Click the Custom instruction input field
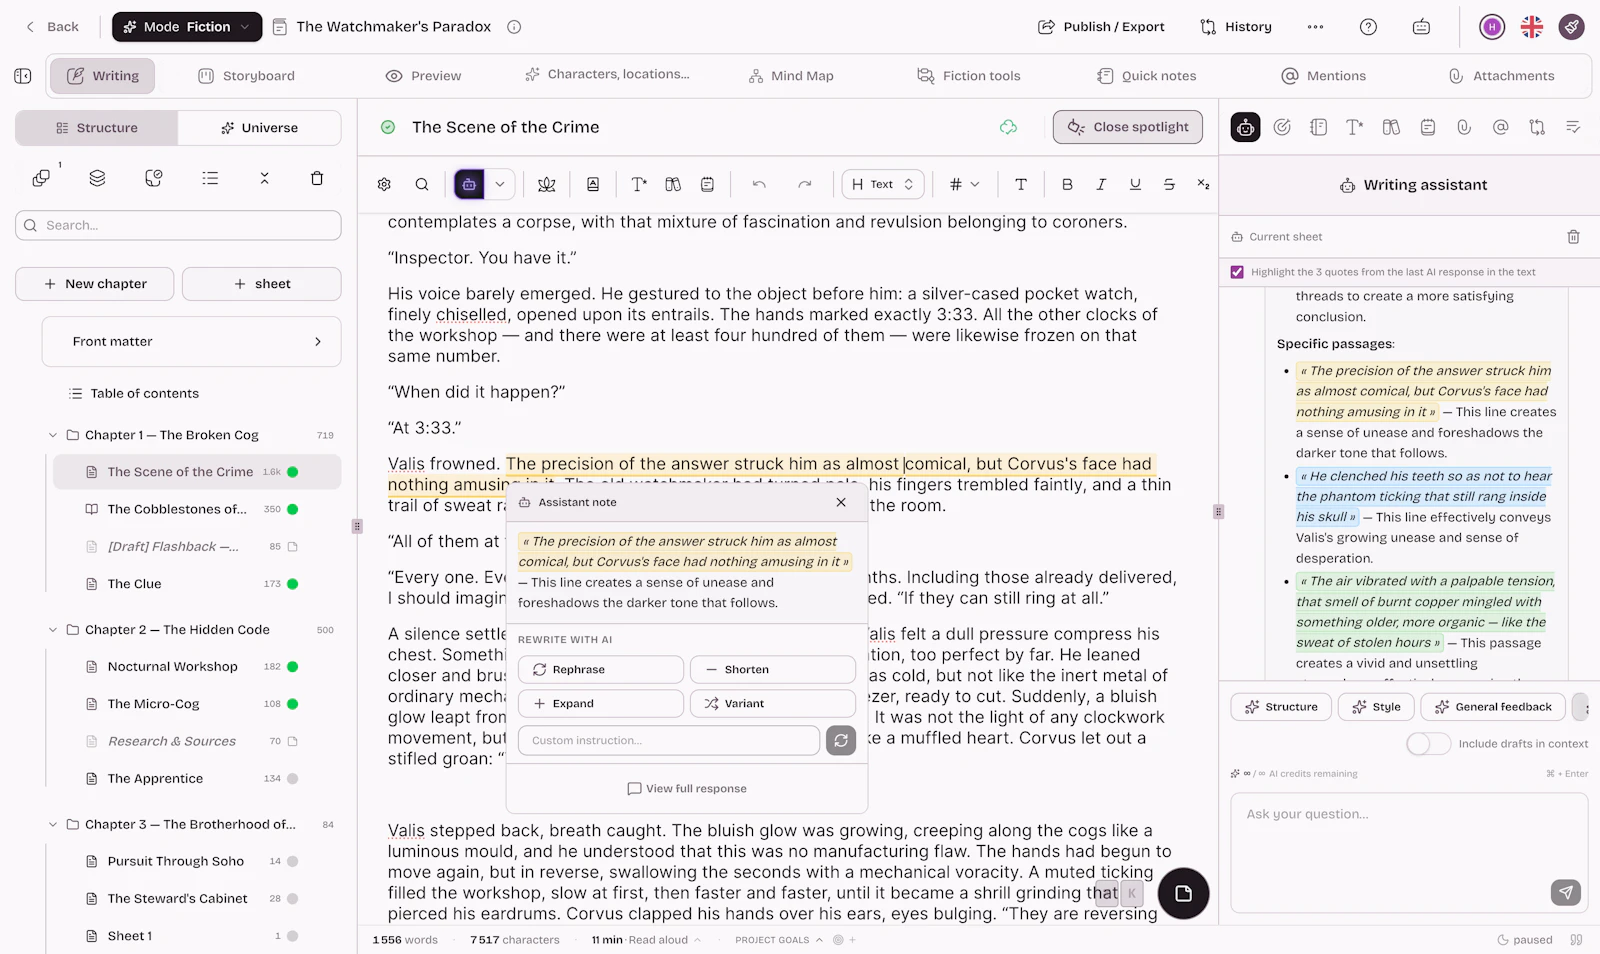 coord(669,740)
